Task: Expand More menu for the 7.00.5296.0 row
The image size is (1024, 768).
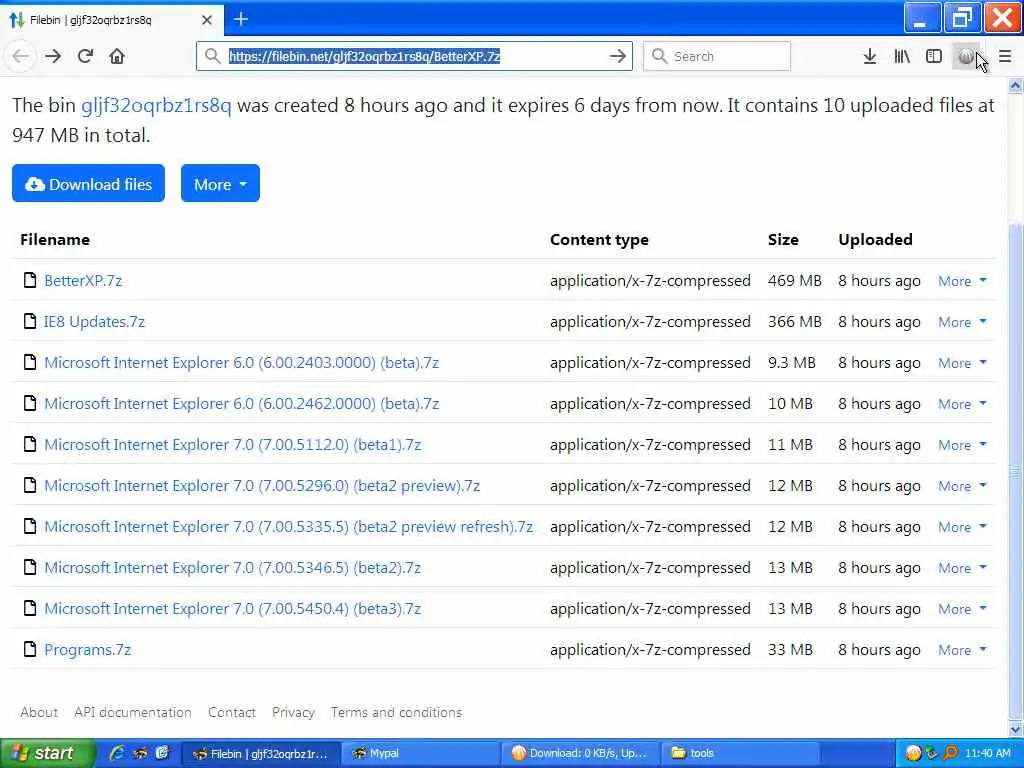Action: (x=962, y=486)
